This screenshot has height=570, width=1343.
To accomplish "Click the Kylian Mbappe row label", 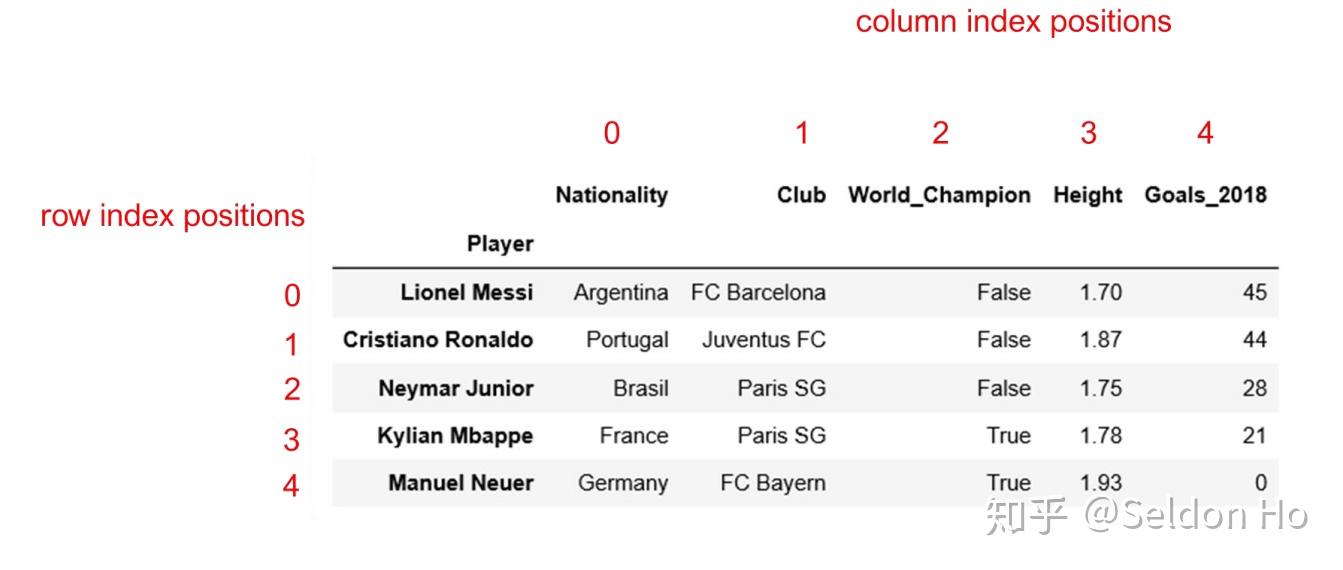I will (455, 436).
